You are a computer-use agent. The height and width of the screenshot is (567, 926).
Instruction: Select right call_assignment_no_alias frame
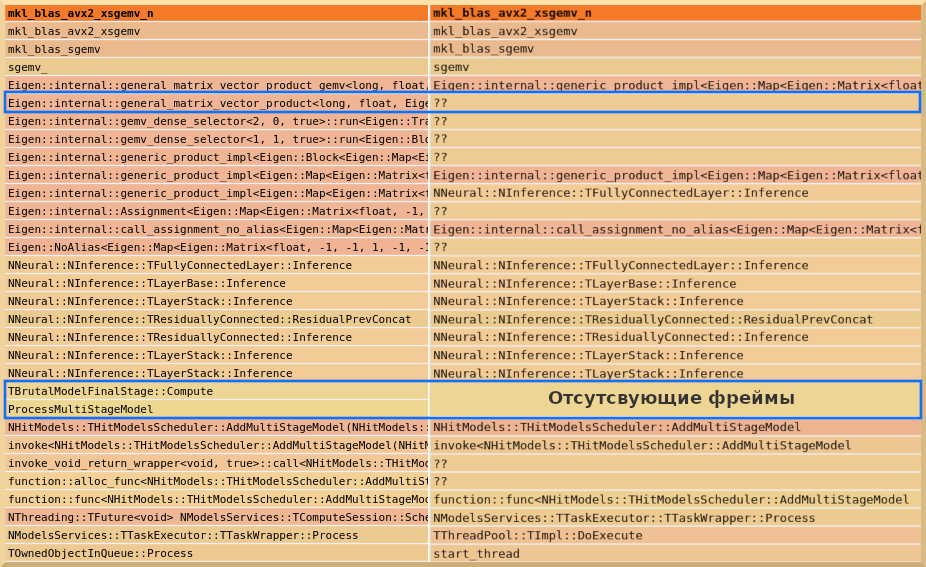(675, 229)
